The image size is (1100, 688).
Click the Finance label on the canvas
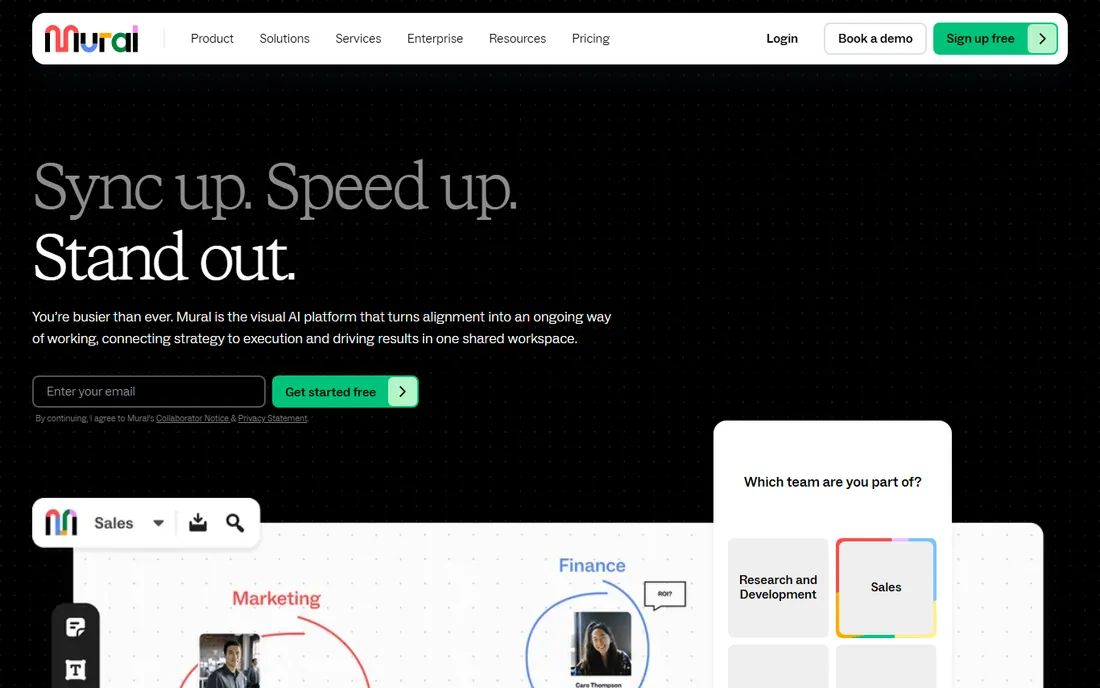pos(592,565)
